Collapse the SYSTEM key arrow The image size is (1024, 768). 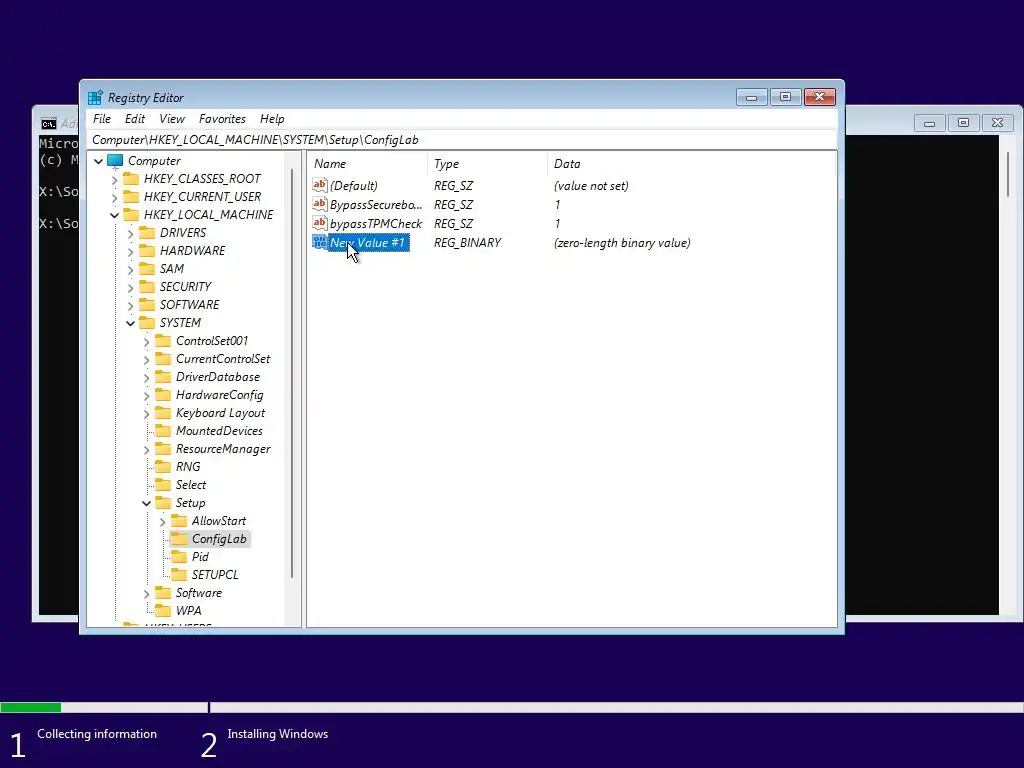tap(130, 323)
